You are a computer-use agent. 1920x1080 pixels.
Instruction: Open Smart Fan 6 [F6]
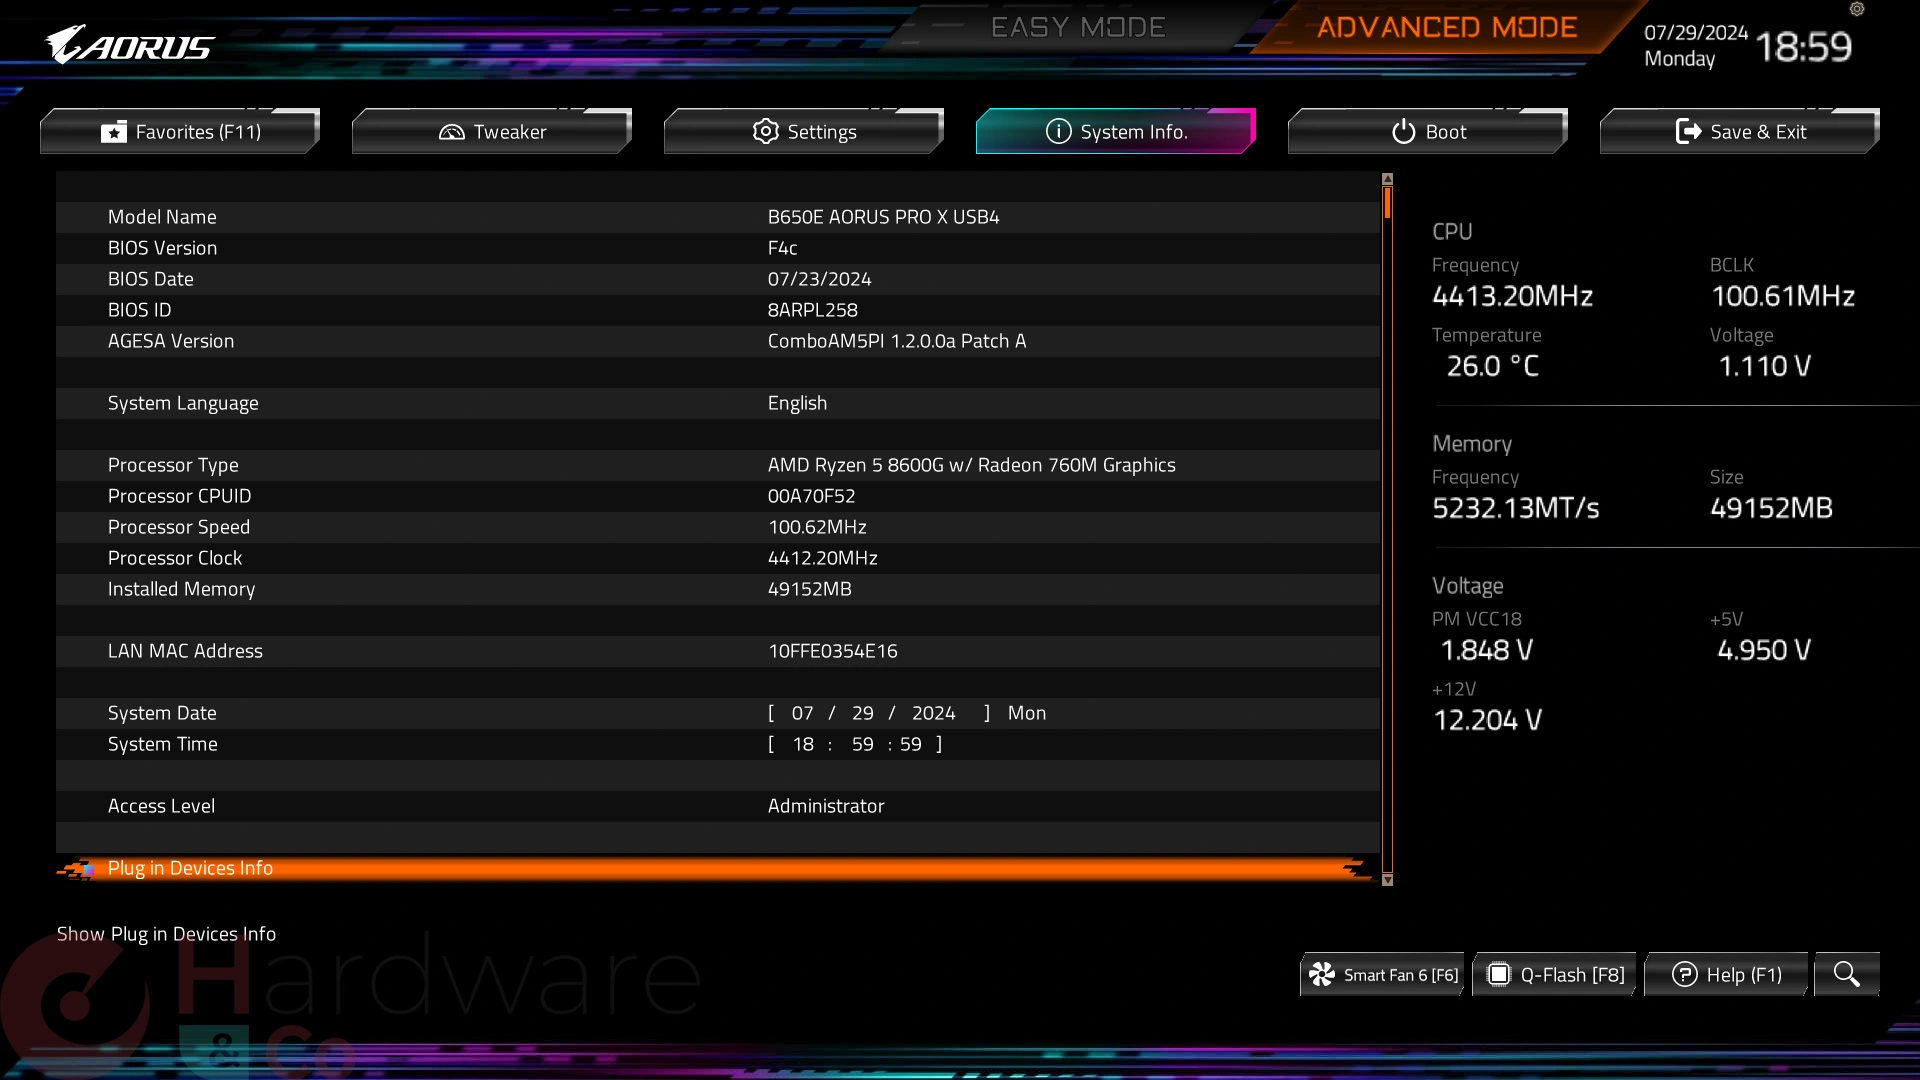pos(1383,974)
